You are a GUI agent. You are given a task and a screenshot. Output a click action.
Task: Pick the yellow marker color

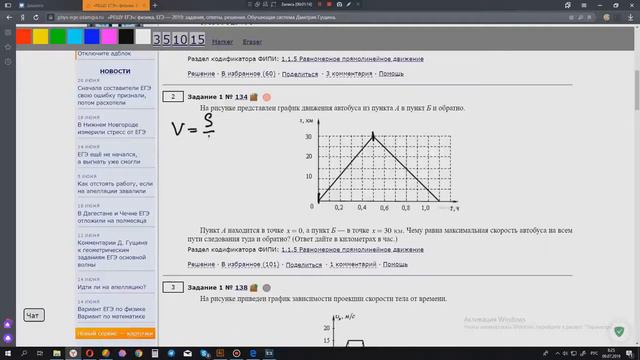[41, 37]
